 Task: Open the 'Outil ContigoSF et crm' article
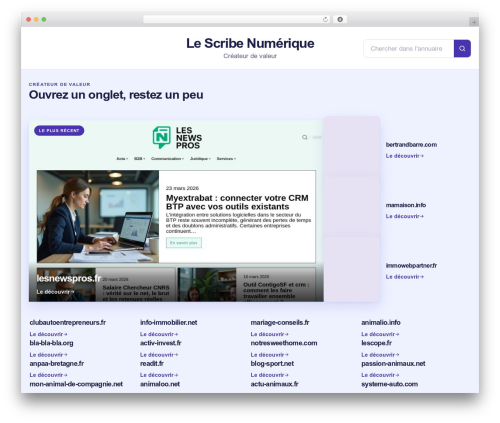click(276, 291)
